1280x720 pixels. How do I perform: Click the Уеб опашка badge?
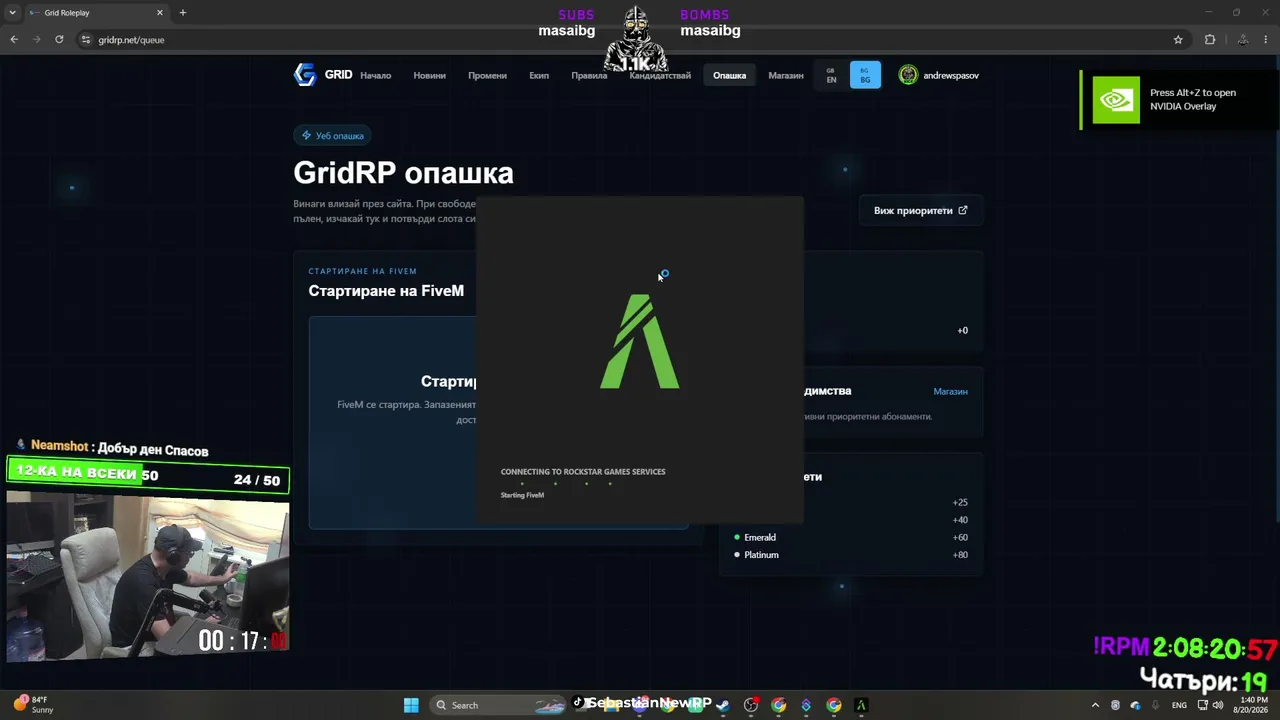tap(333, 136)
